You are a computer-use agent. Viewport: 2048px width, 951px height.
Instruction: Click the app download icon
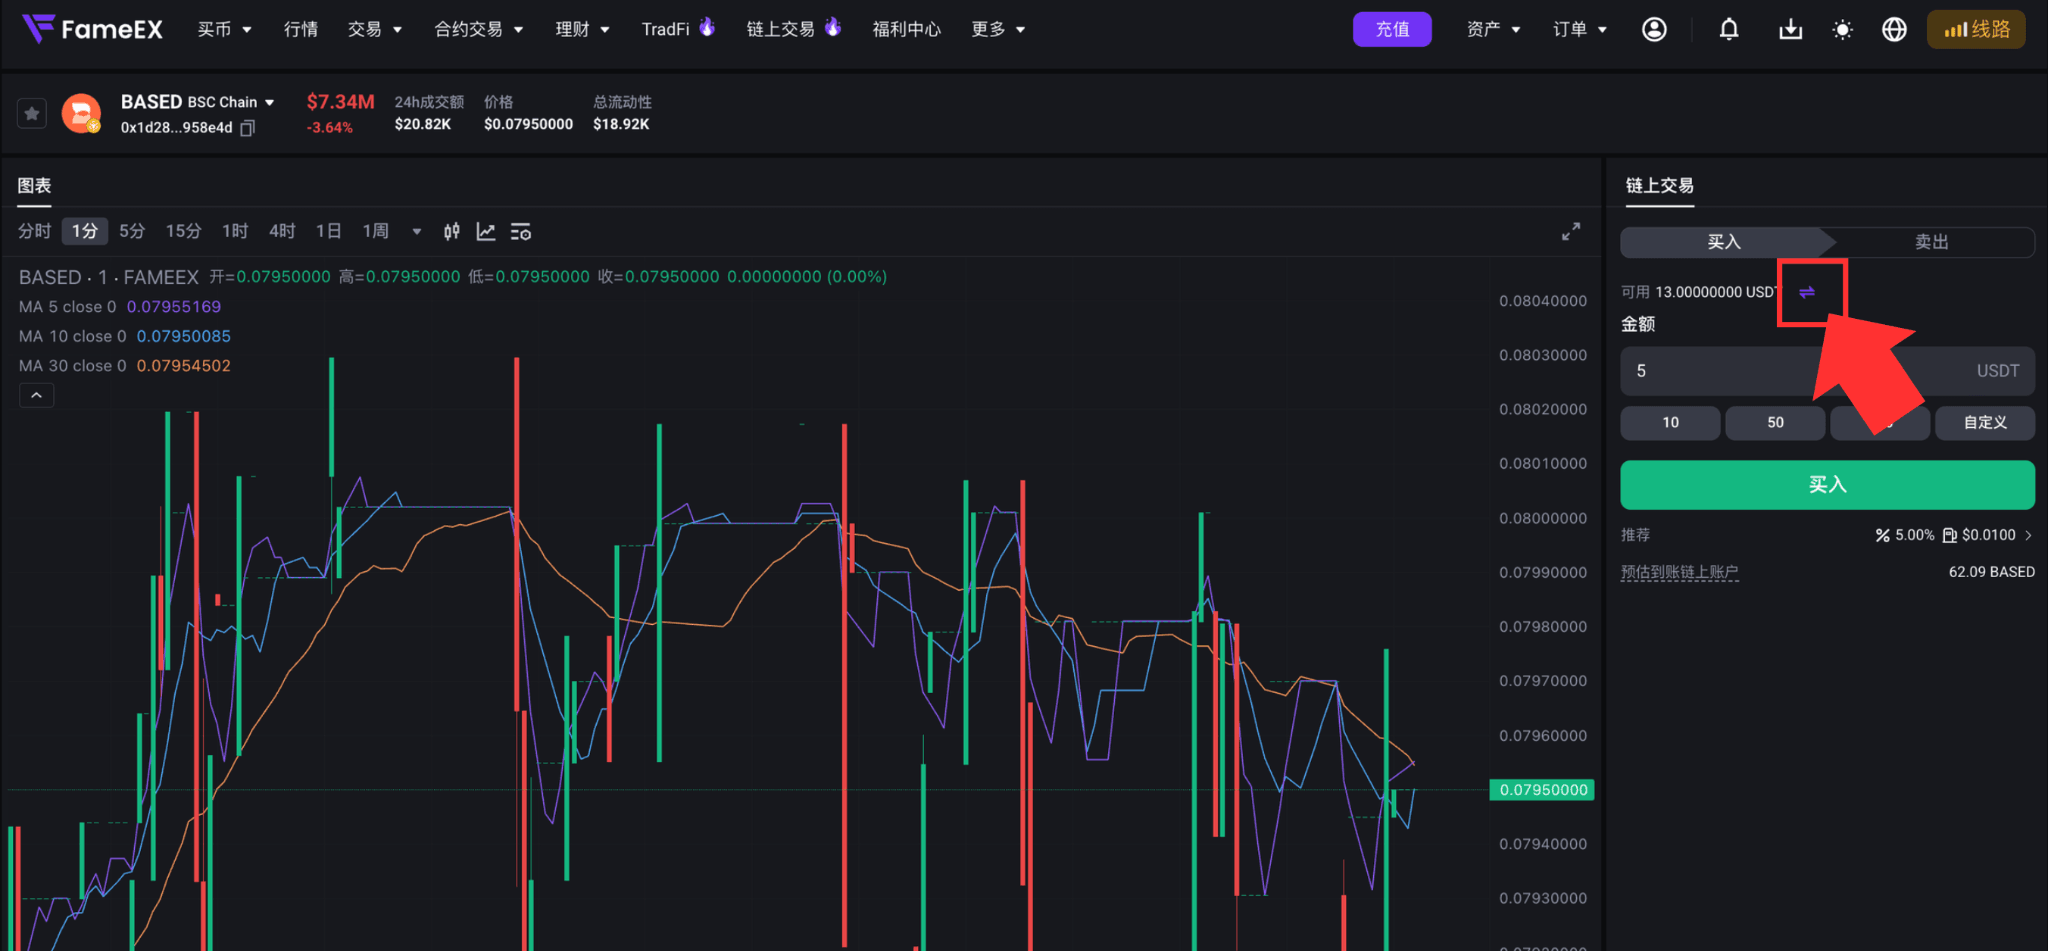tap(1790, 29)
